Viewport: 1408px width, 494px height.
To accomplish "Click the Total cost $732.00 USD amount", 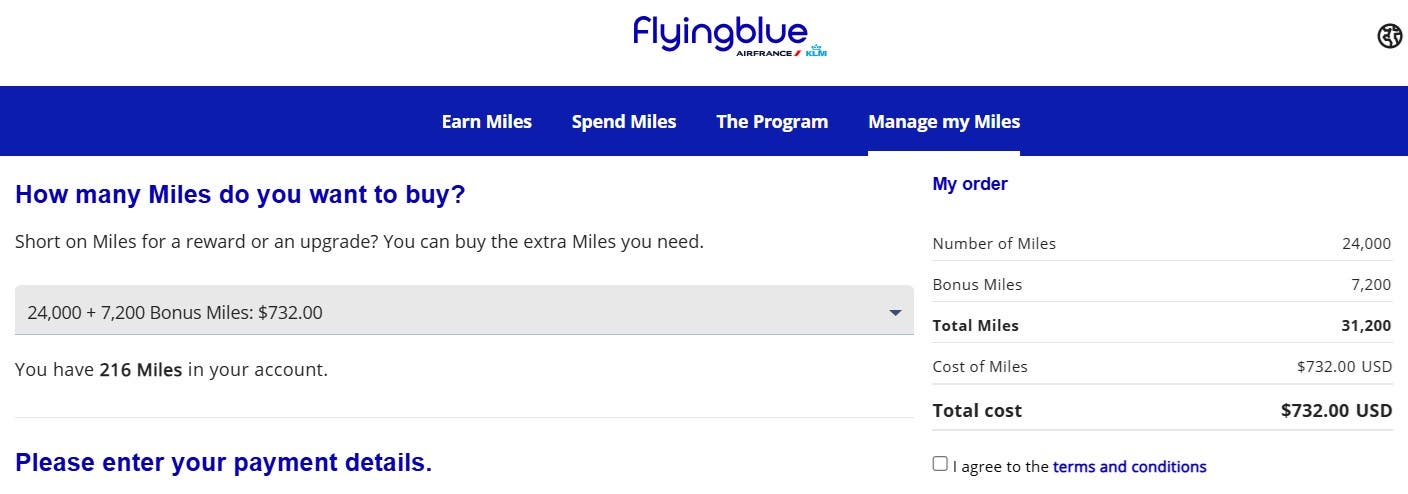I will [1336, 411].
